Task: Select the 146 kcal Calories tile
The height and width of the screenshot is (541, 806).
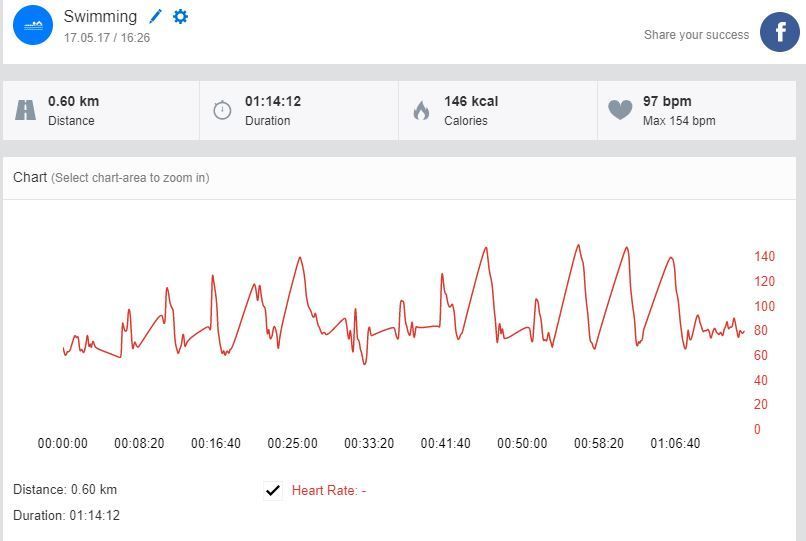Action: (498, 110)
